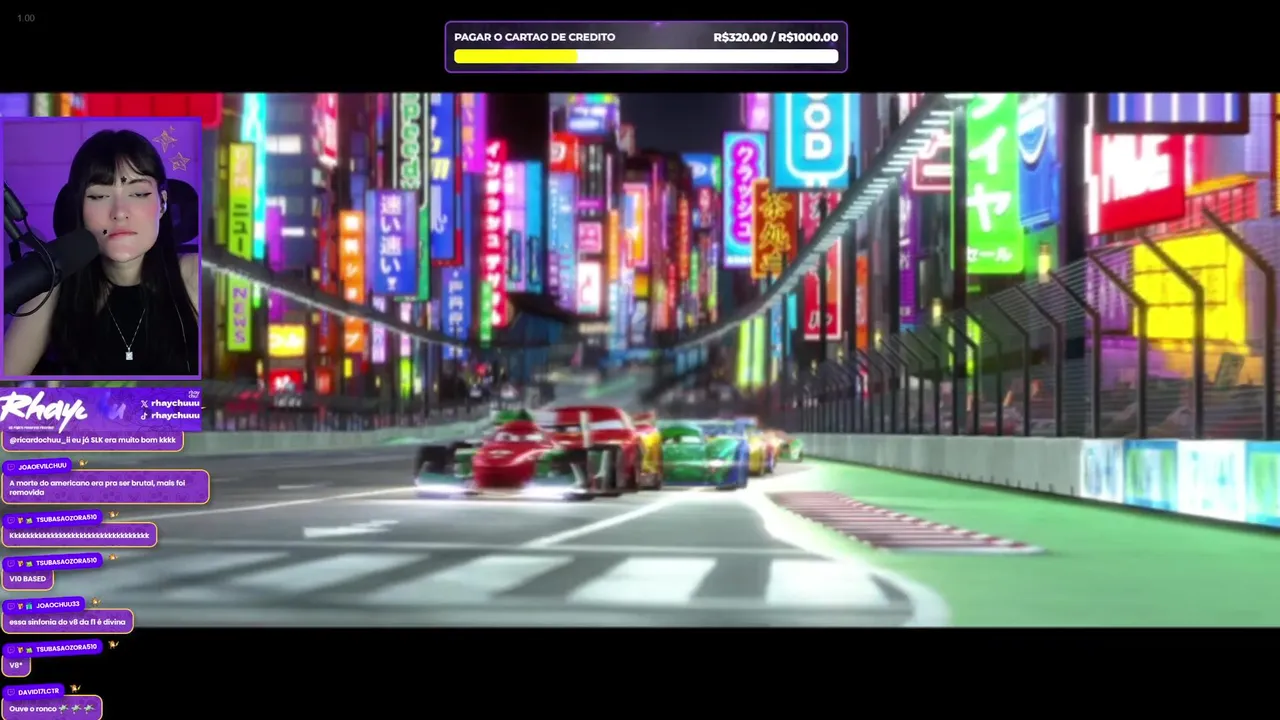Viewport: 1280px width, 720px height.
Task: Click the TikTok logo beside rhaychuuu
Action: [x=144, y=415]
